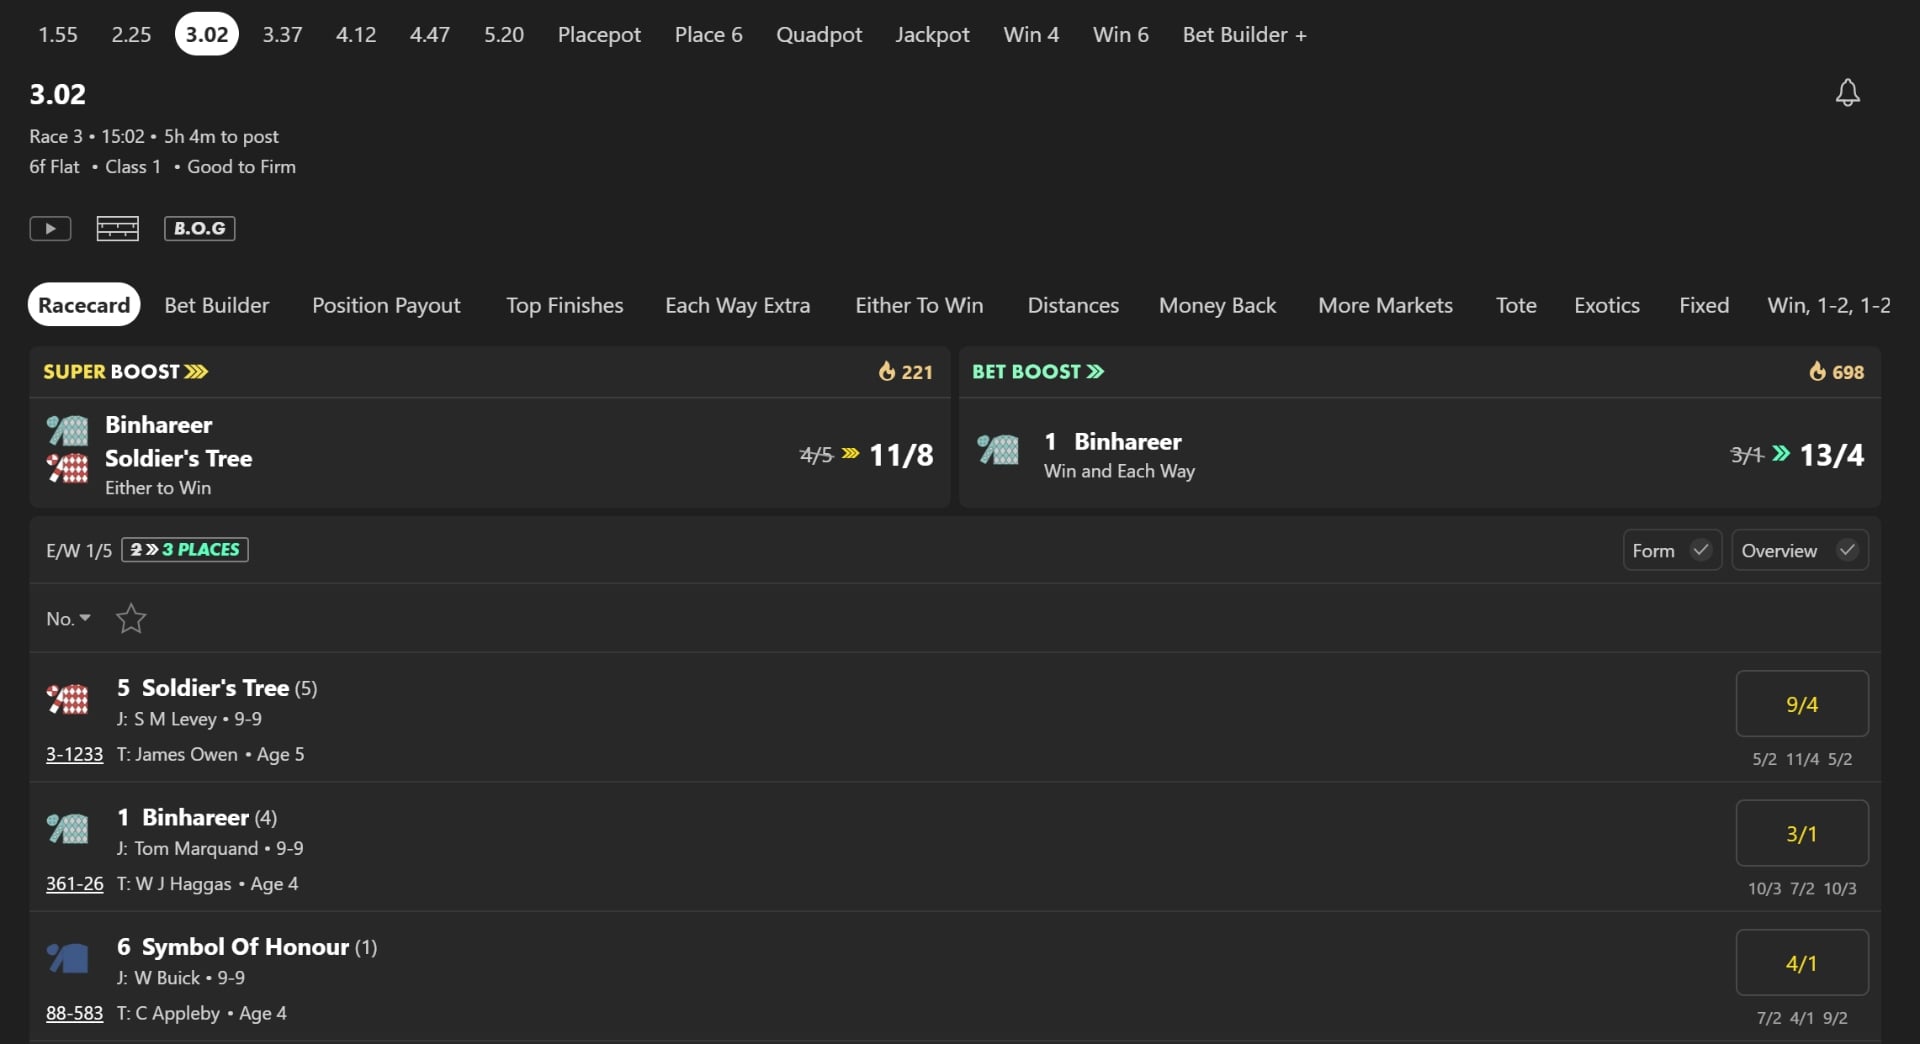Click the Super Boost header label
The width and height of the screenshot is (1920, 1044).
125,372
